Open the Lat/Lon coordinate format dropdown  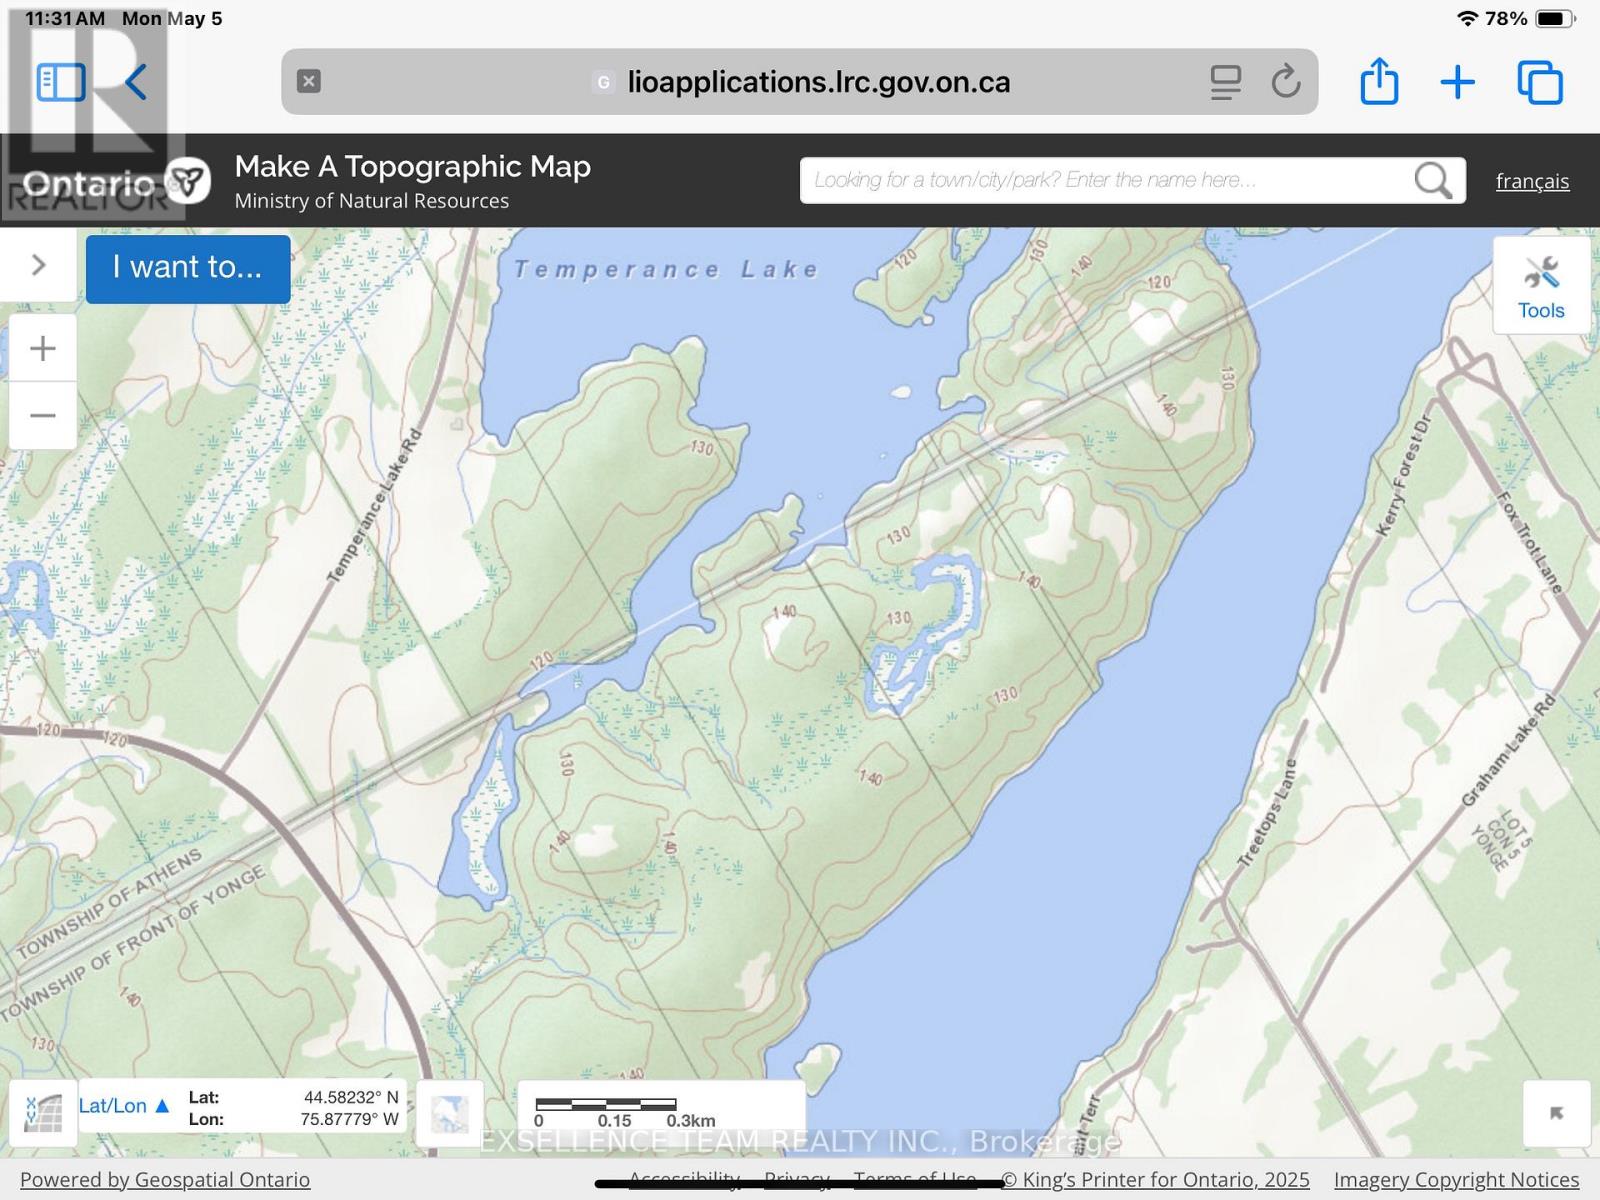click(124, 1105)
